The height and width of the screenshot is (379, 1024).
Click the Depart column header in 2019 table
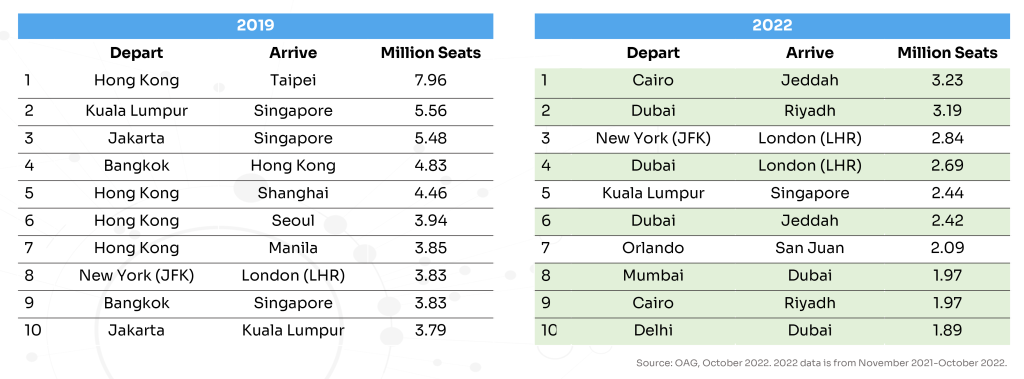coord(136,53)
